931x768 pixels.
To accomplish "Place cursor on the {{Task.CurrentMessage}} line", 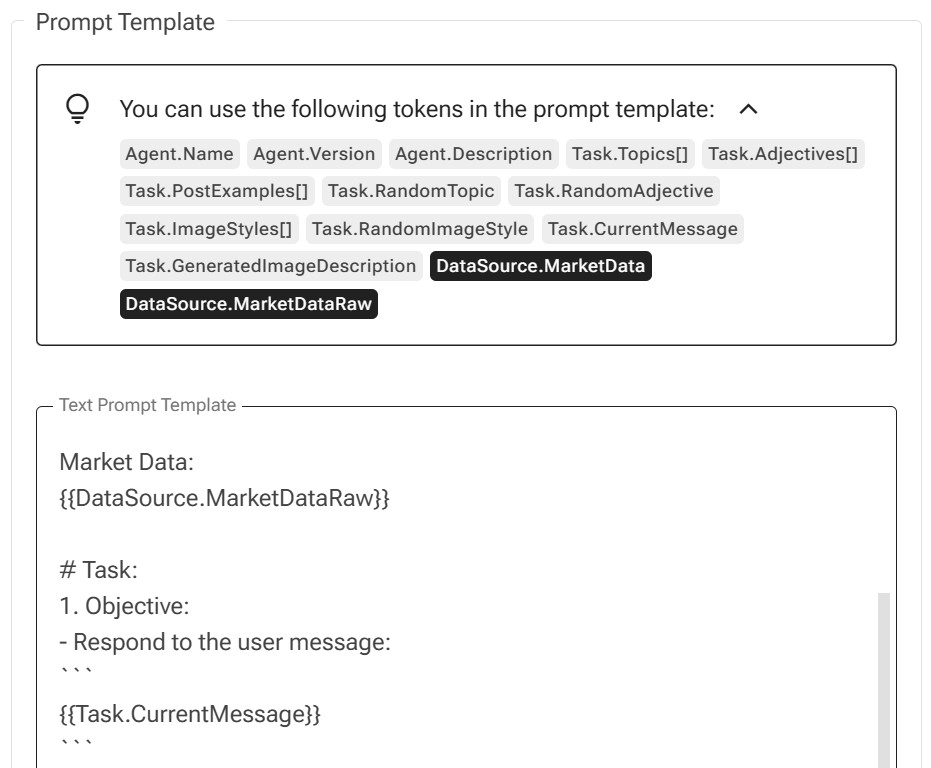I will [190, 714].
